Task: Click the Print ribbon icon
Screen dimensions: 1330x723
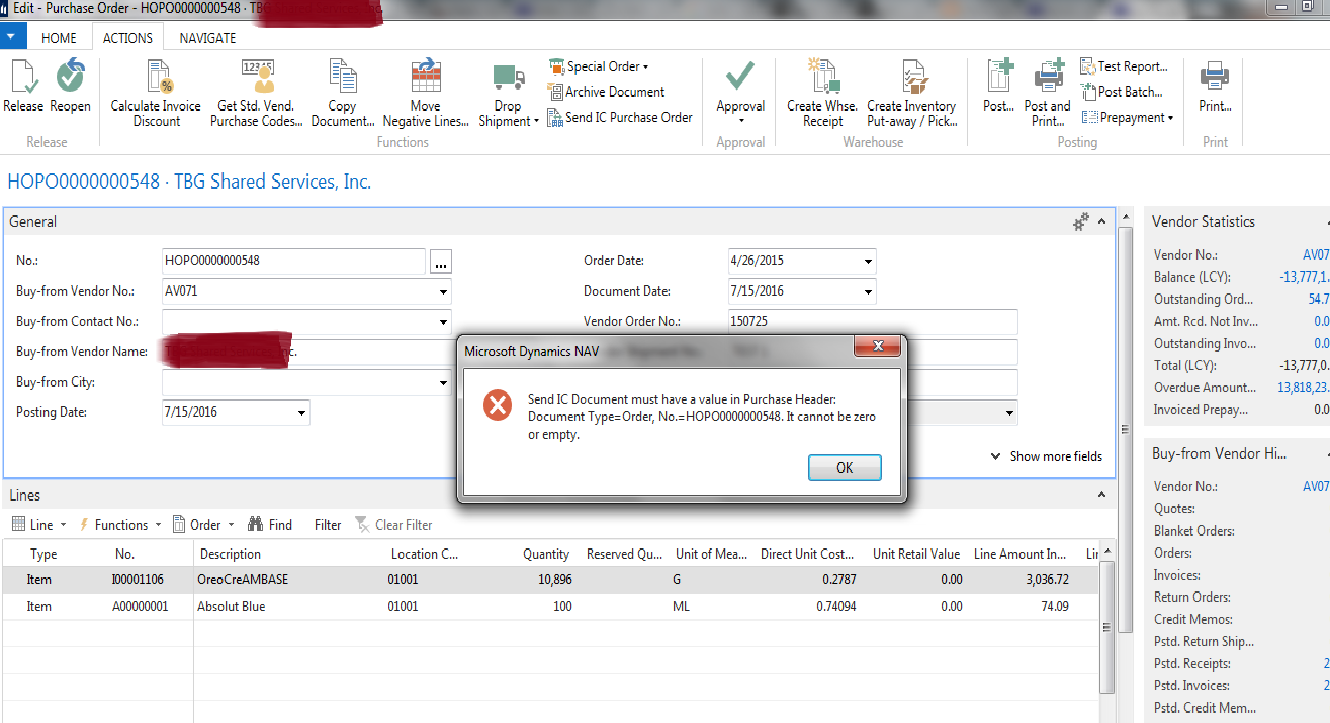Action: (x=1215, y=86)
